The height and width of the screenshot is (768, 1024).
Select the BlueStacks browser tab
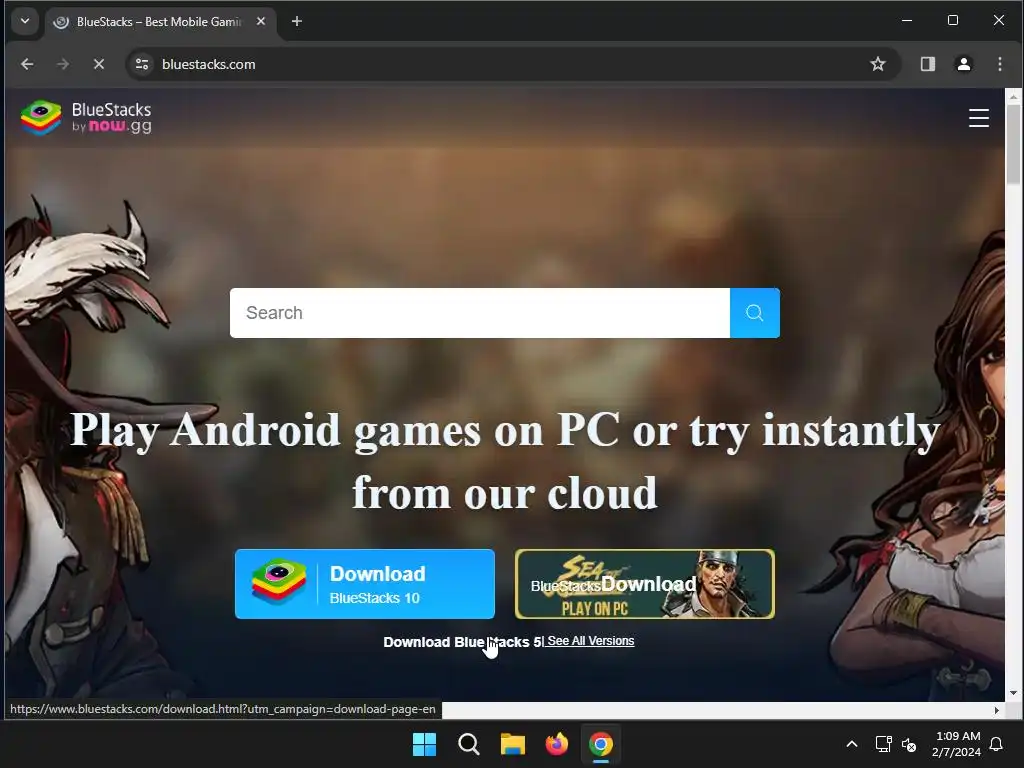pos(160,22)
